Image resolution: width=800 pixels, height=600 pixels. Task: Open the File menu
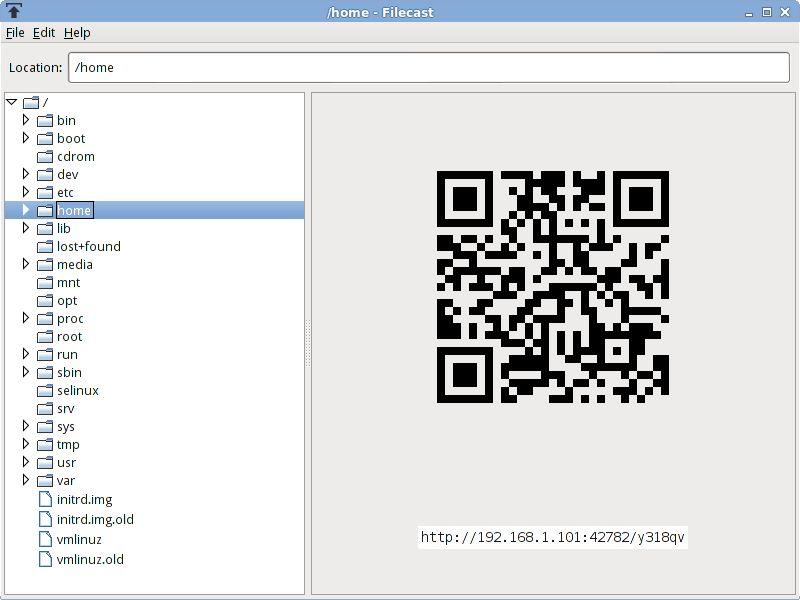[15, 33]
